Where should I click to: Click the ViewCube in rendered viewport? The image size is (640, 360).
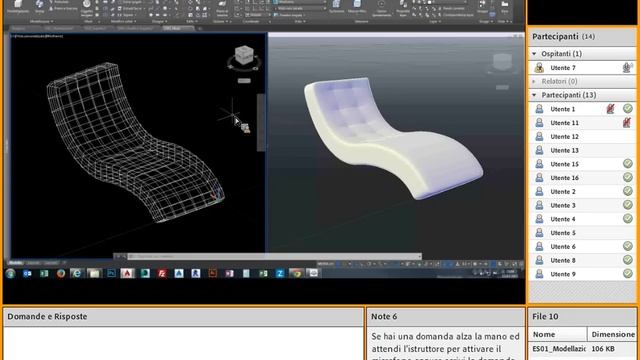[x=502, y=63]
